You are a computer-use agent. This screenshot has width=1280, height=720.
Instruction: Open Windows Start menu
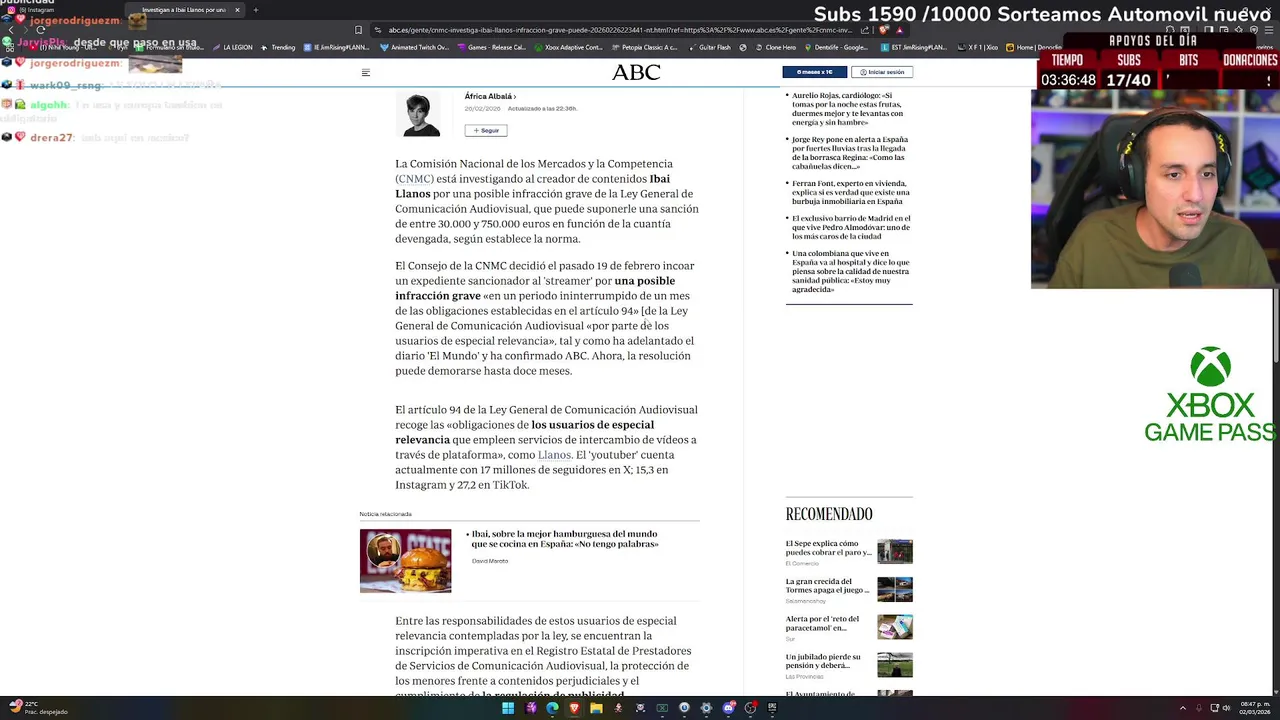[508, 708]
